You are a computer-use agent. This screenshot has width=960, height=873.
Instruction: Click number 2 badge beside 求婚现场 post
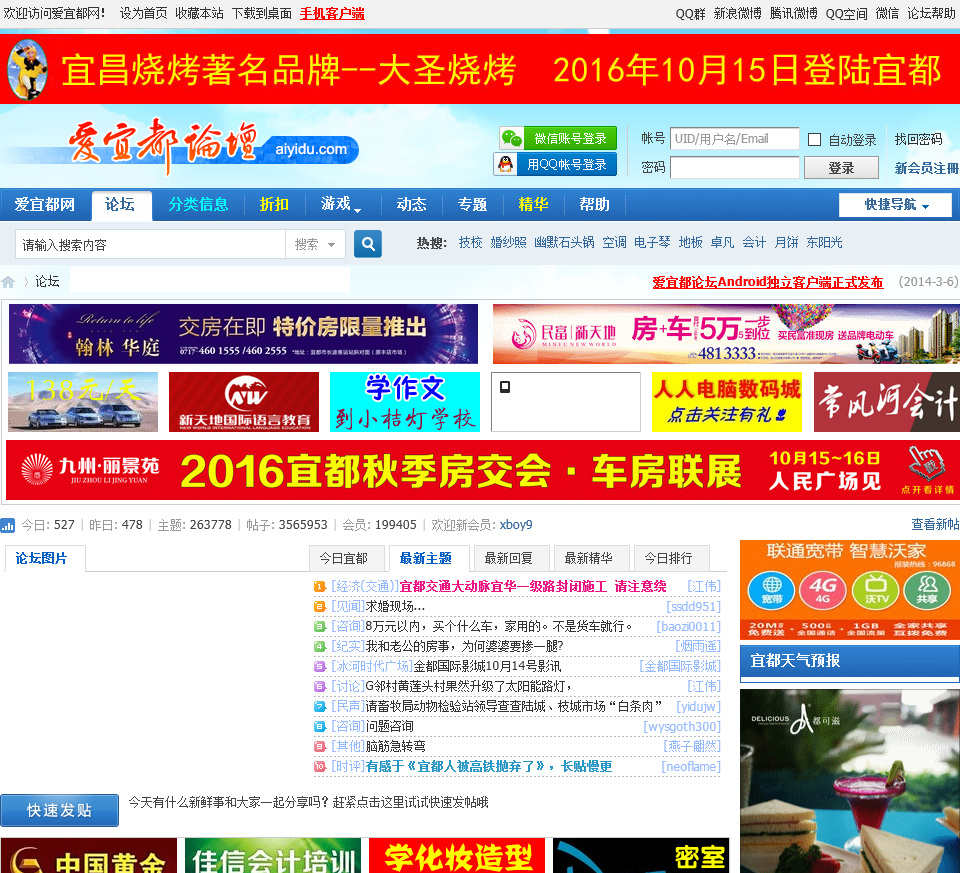coord(320,607)
